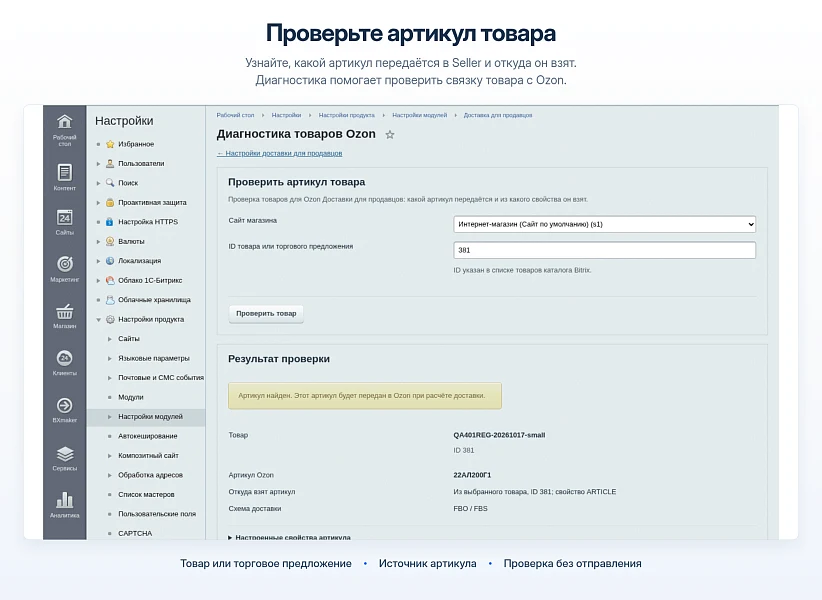Open CAPTCHA settings item

point(135,533)
